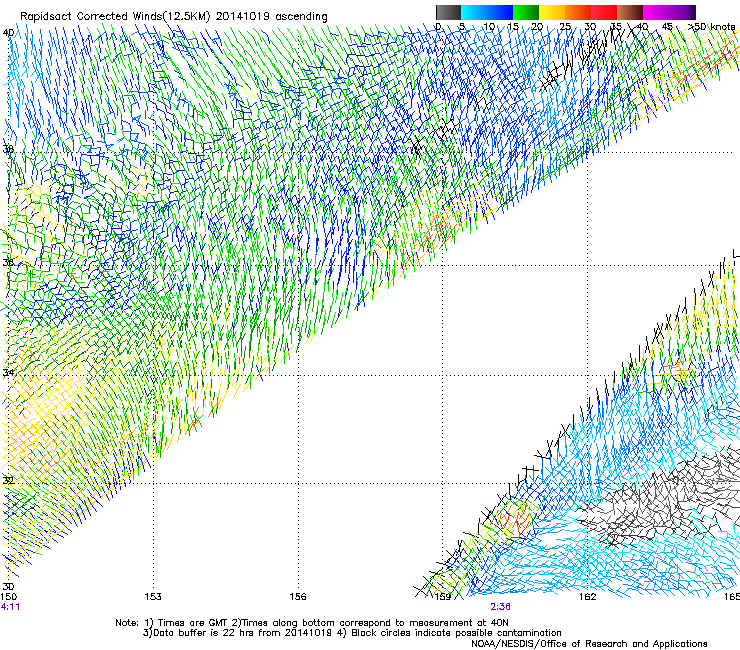Click the brown 35-40 knots legend segment
The height and width of the screenshot is (650, 740).
630,12
